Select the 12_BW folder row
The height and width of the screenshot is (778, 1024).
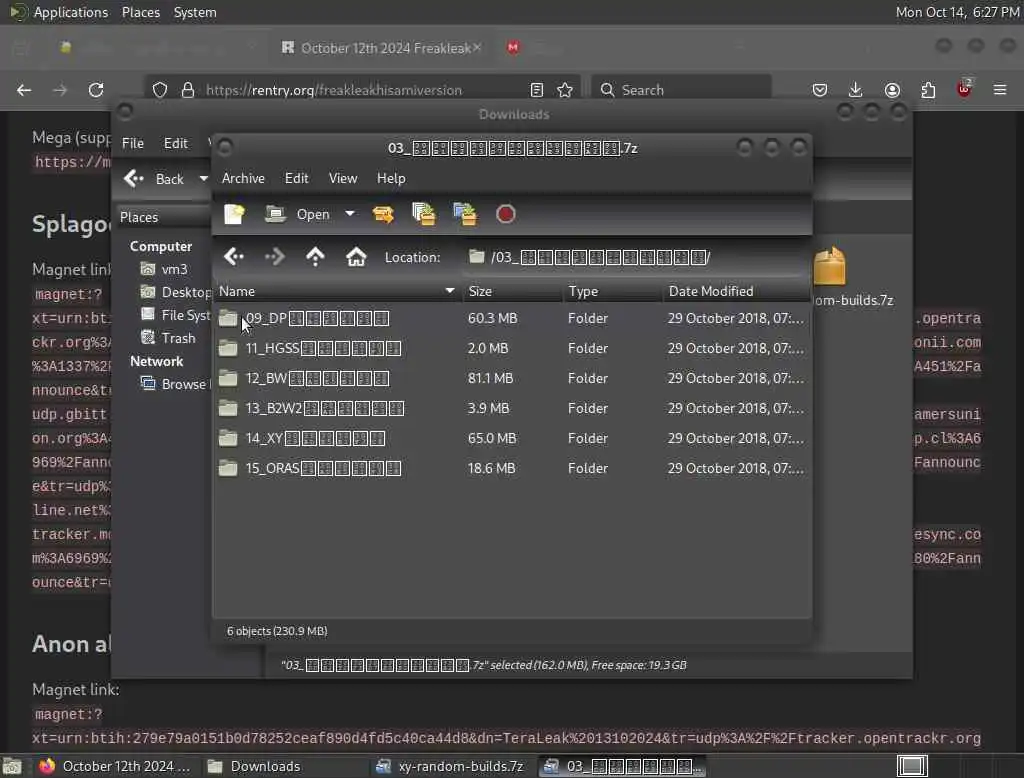click(512, 378)
